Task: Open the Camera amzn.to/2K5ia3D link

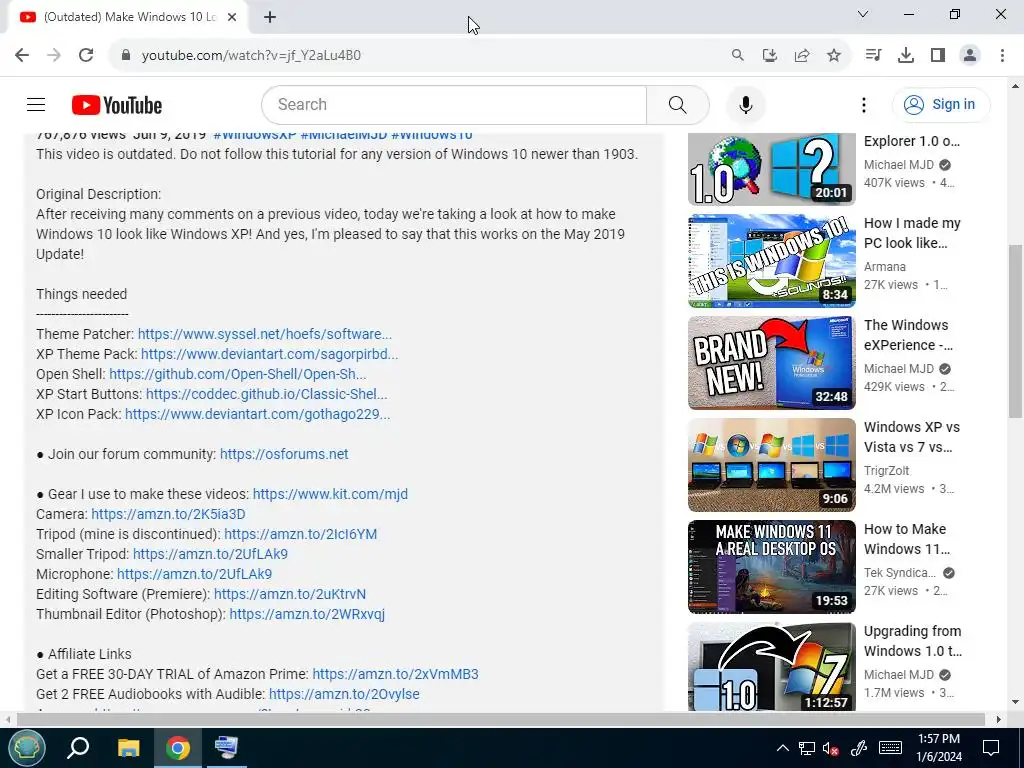Action: pyautogui.click(x=168, y=514)
